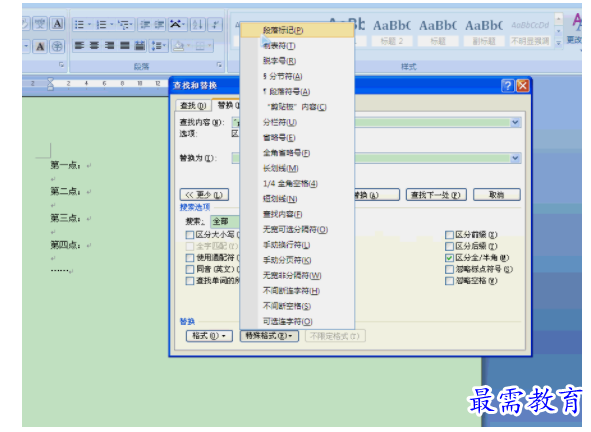Center text with ribbon alignment icon
Screen dimensions: 591x432
[94, 46]
